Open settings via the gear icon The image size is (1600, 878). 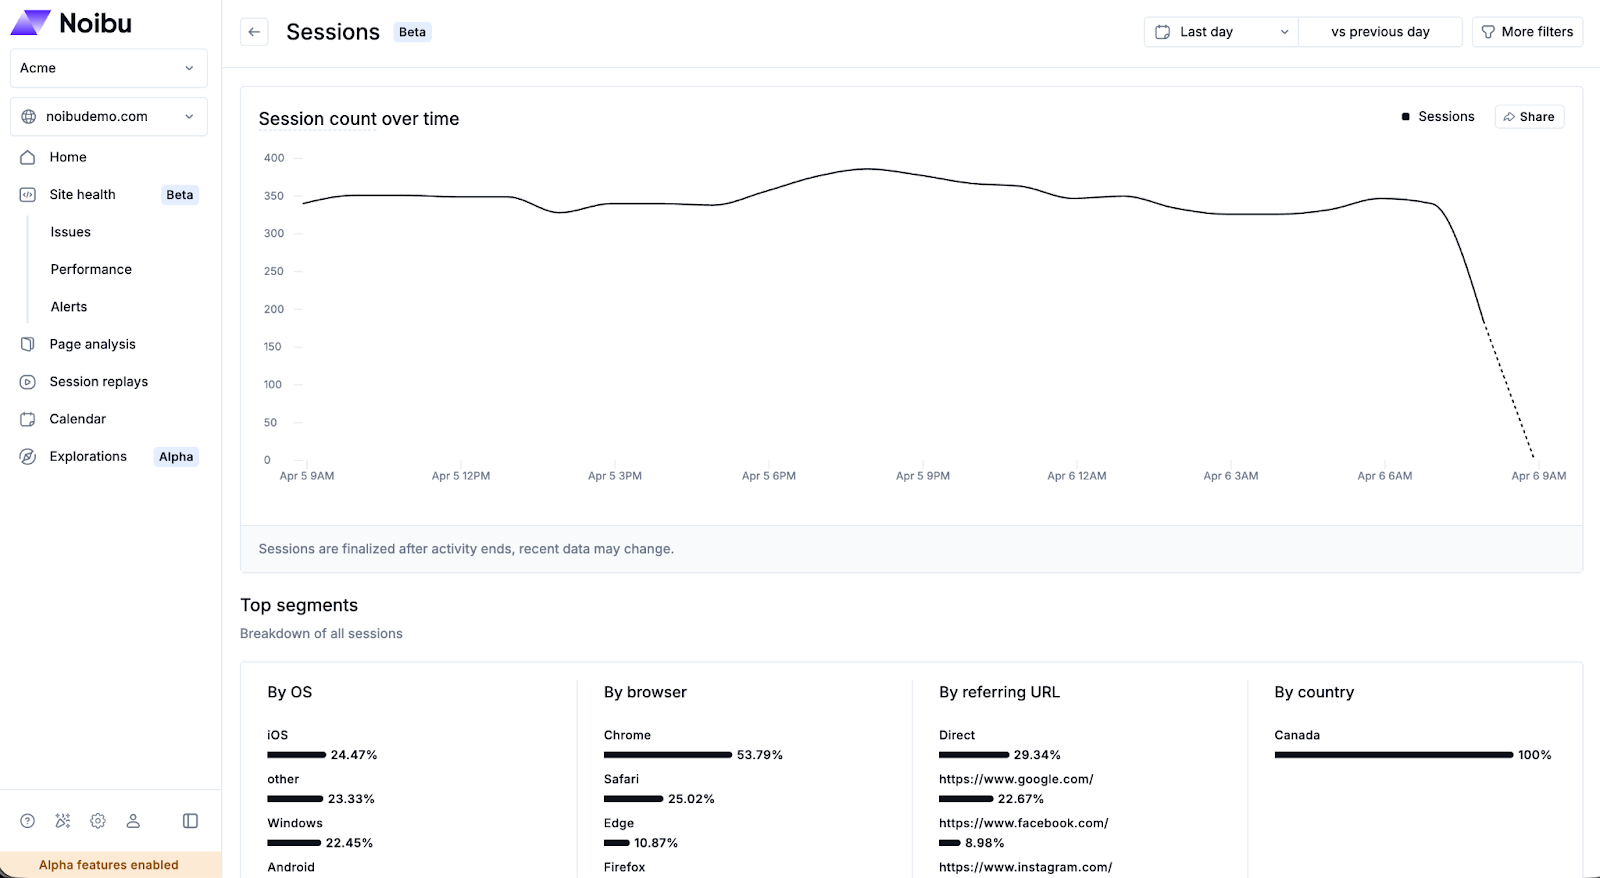[98, 821]
